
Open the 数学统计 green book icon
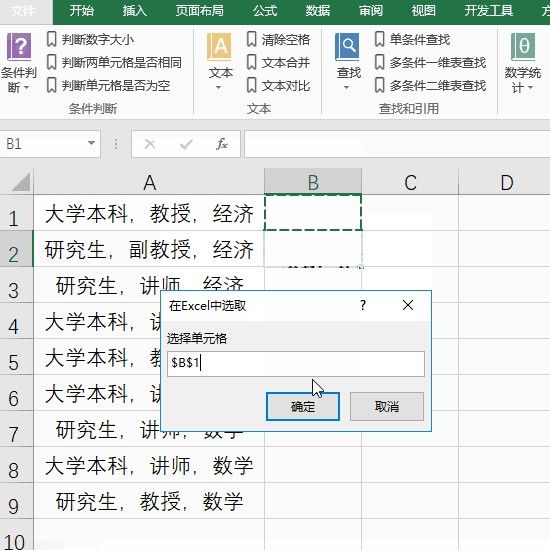click(523, 47)
